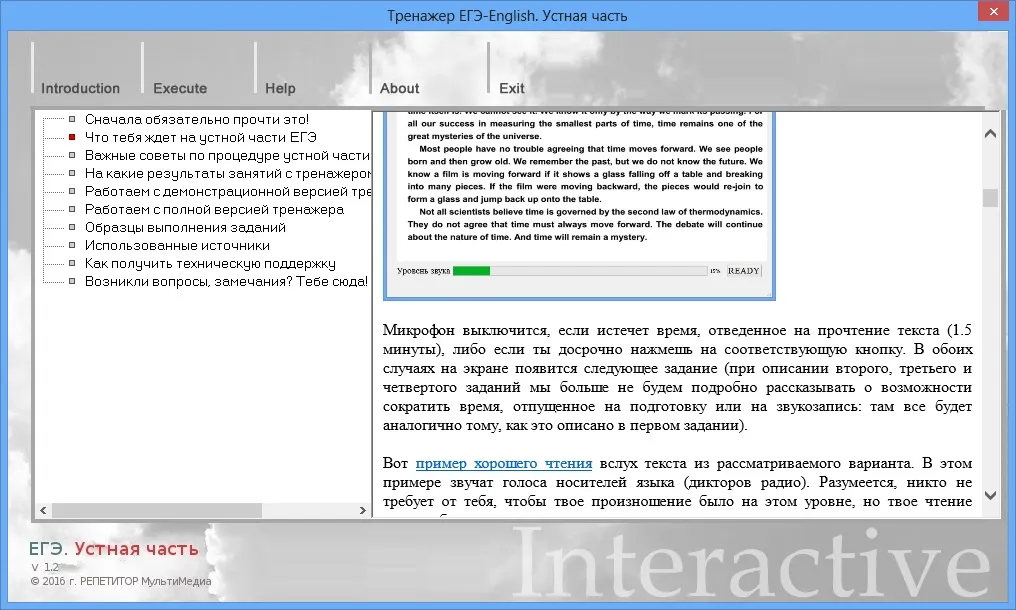The image size is (1016, 610).
Task: Click READY button in embedded screenshot
Action: point(743,271)
